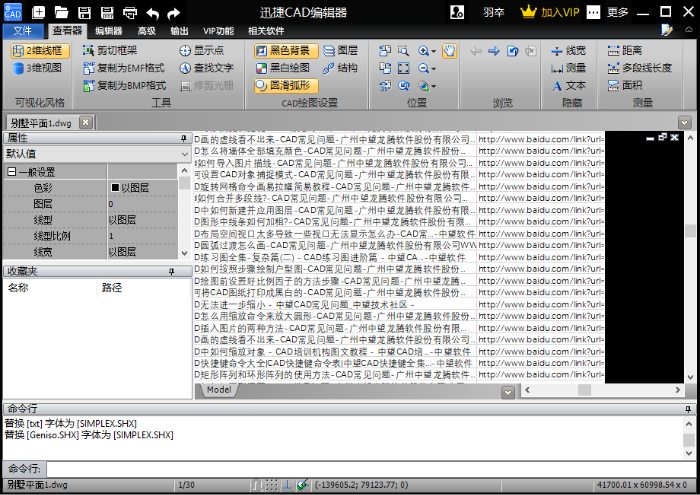
Task: Choose 复制为EMF格式 copy tool
Action: [x=124, y=68]
